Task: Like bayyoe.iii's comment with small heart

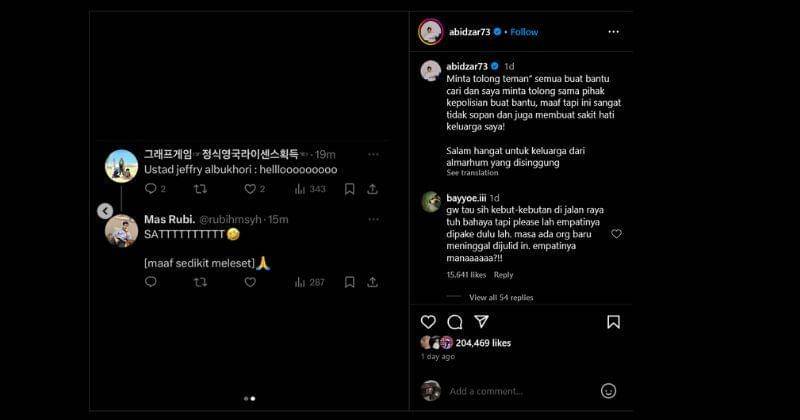Action: click(616, 234)
